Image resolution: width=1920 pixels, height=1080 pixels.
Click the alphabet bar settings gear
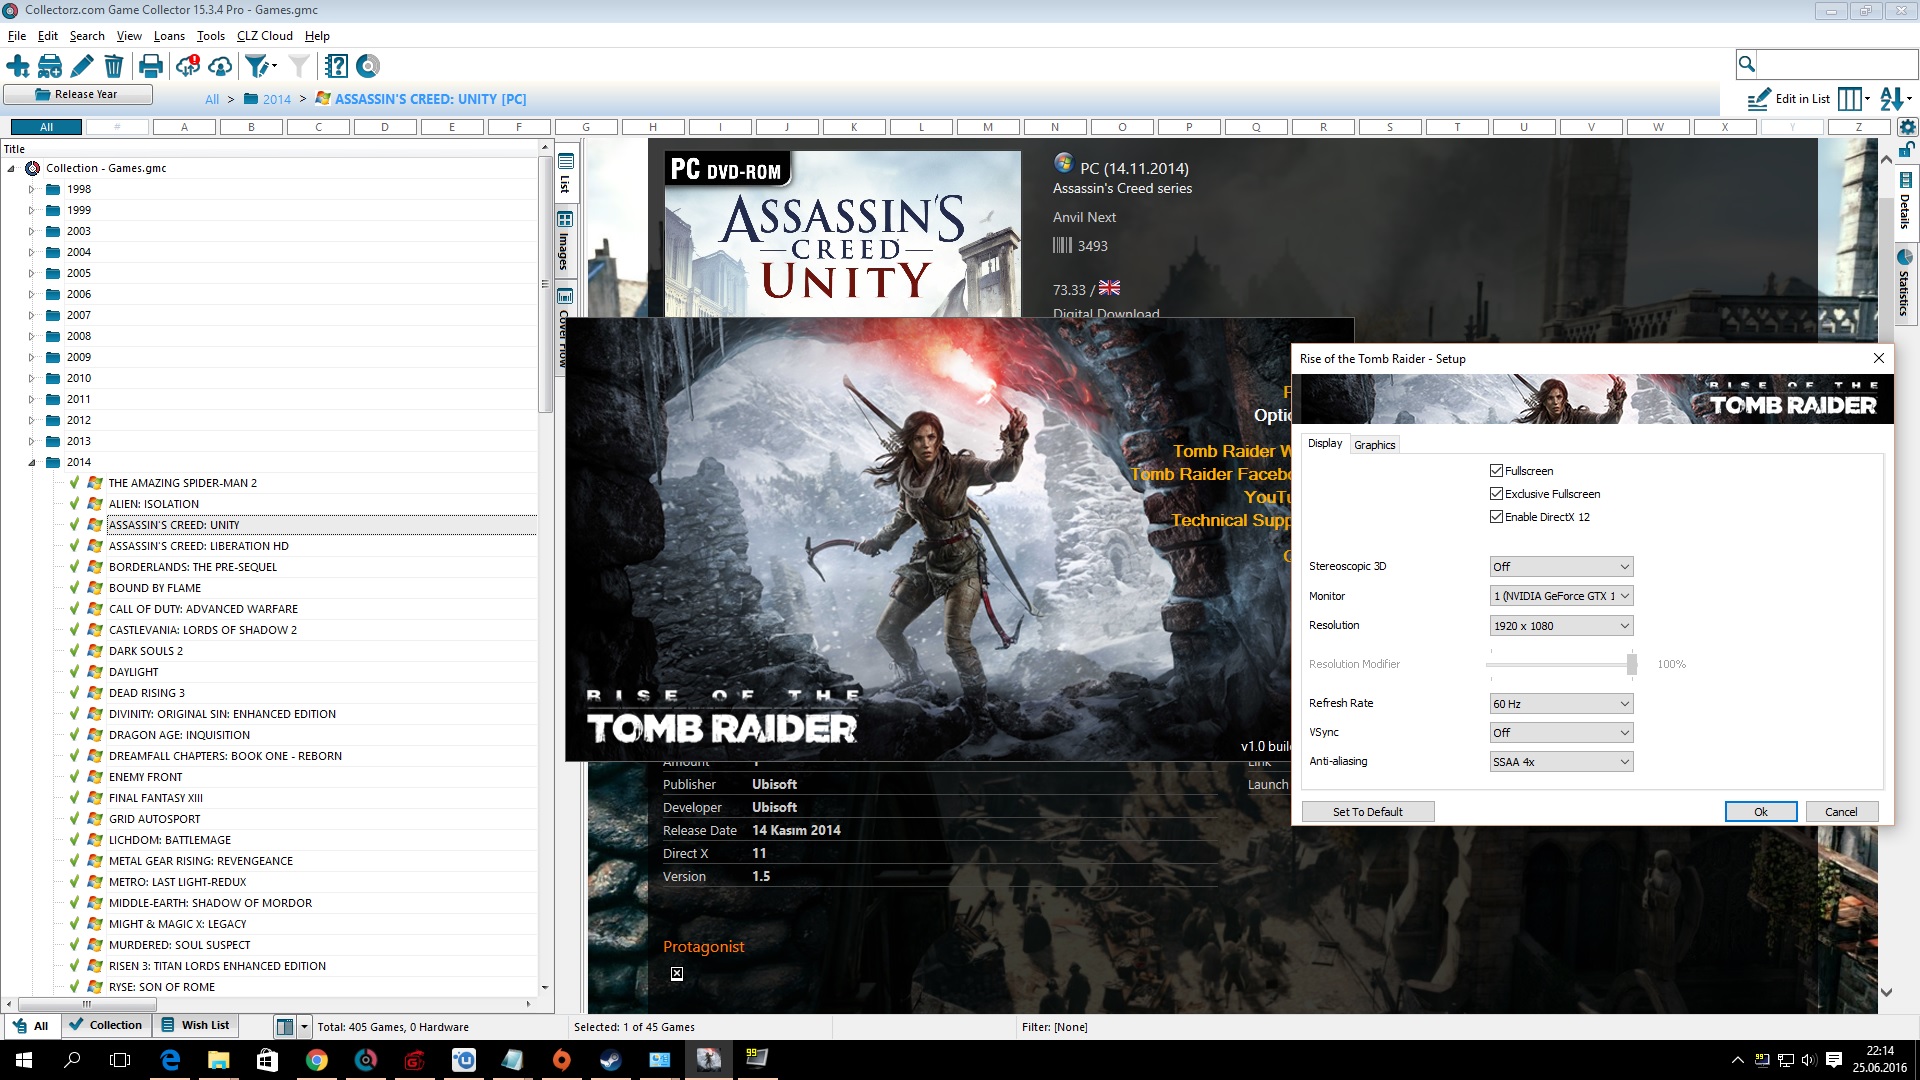pyautogui.click(x=1908, y=127)
